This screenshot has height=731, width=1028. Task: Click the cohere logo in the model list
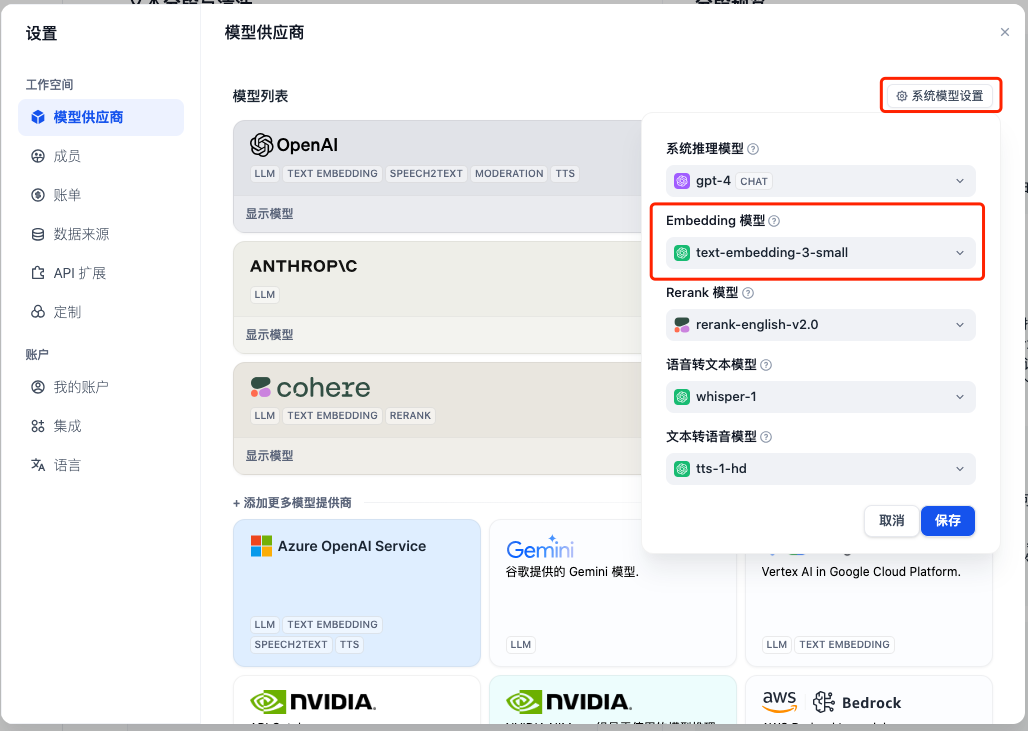[x=310, y=387]
